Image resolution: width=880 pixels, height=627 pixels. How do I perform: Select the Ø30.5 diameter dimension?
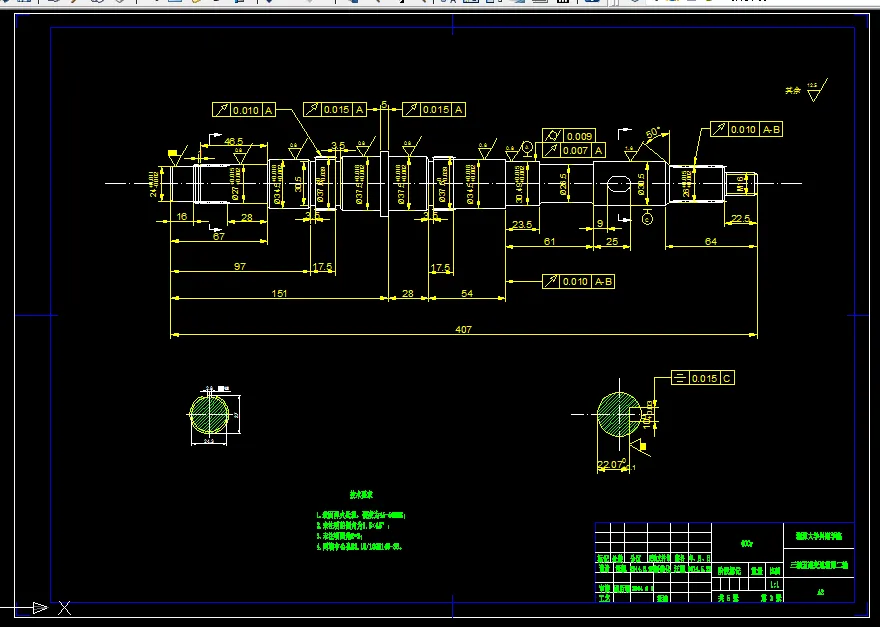[641, 184]
